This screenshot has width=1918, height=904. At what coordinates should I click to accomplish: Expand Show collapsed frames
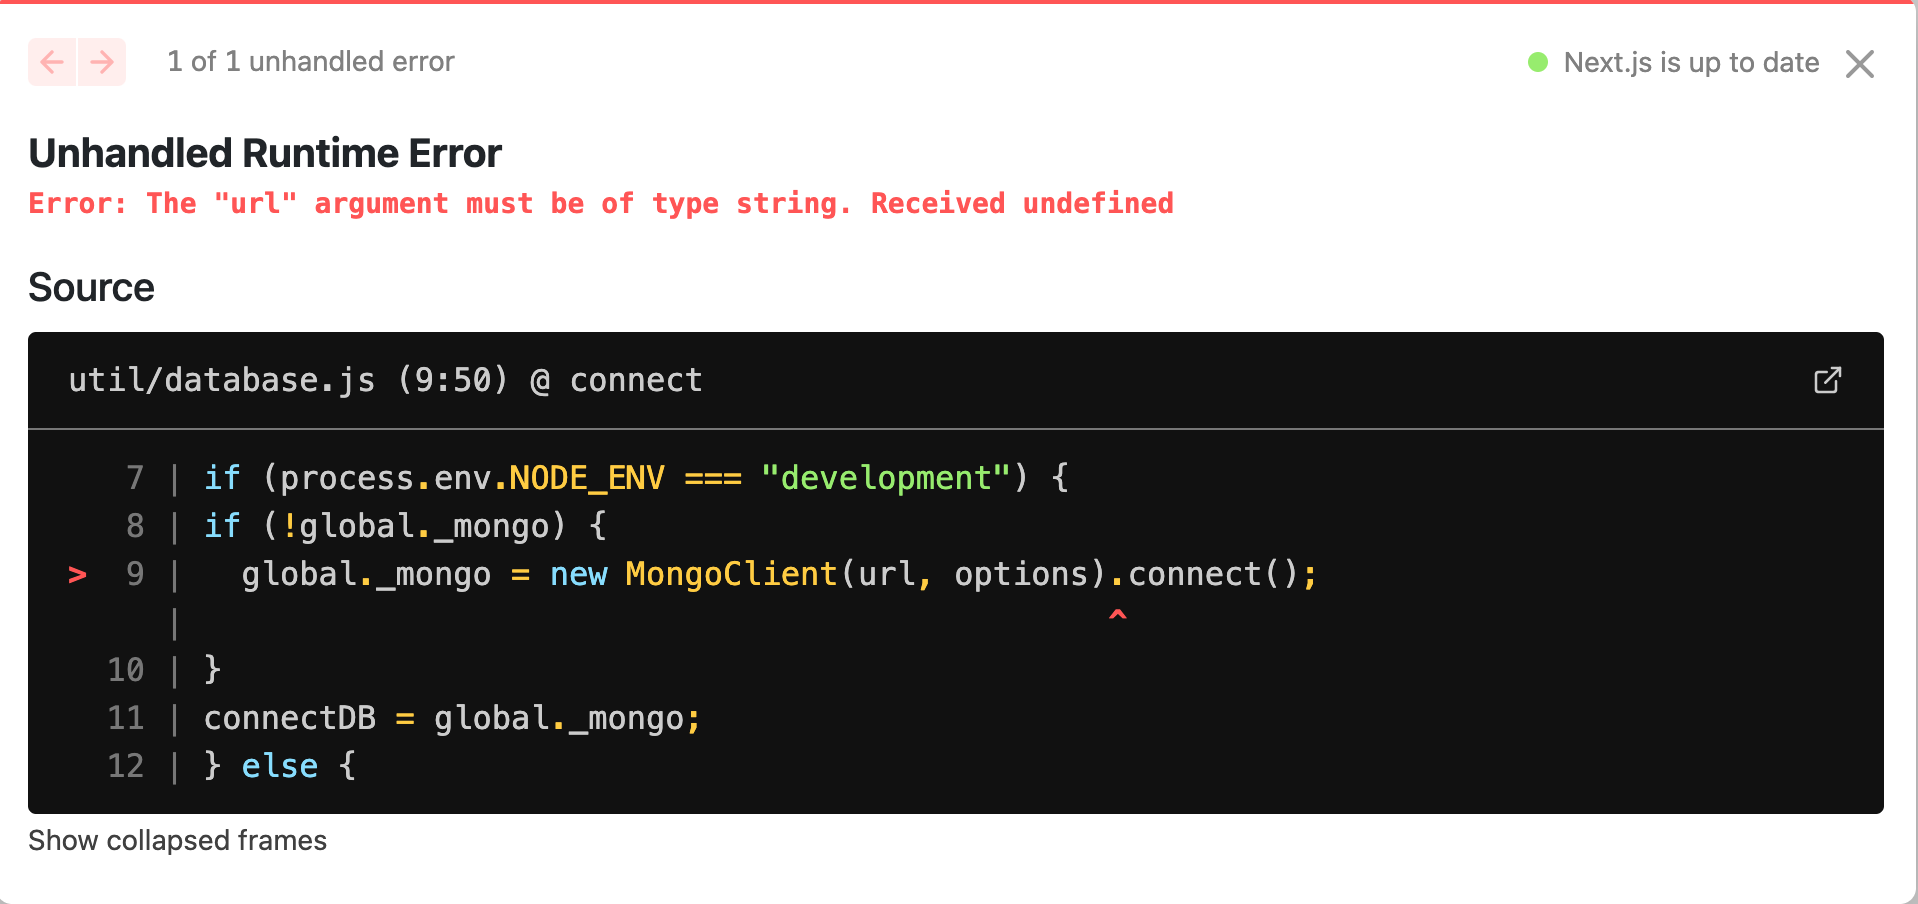[x=177, y=840]
